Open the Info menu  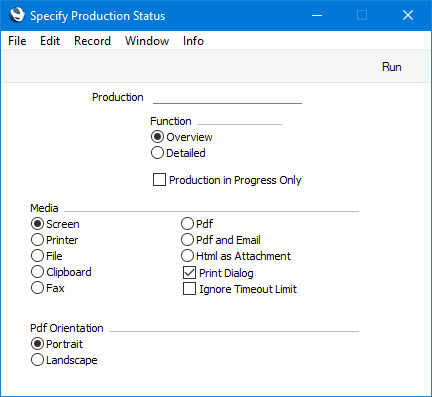[x=193, y=41]
